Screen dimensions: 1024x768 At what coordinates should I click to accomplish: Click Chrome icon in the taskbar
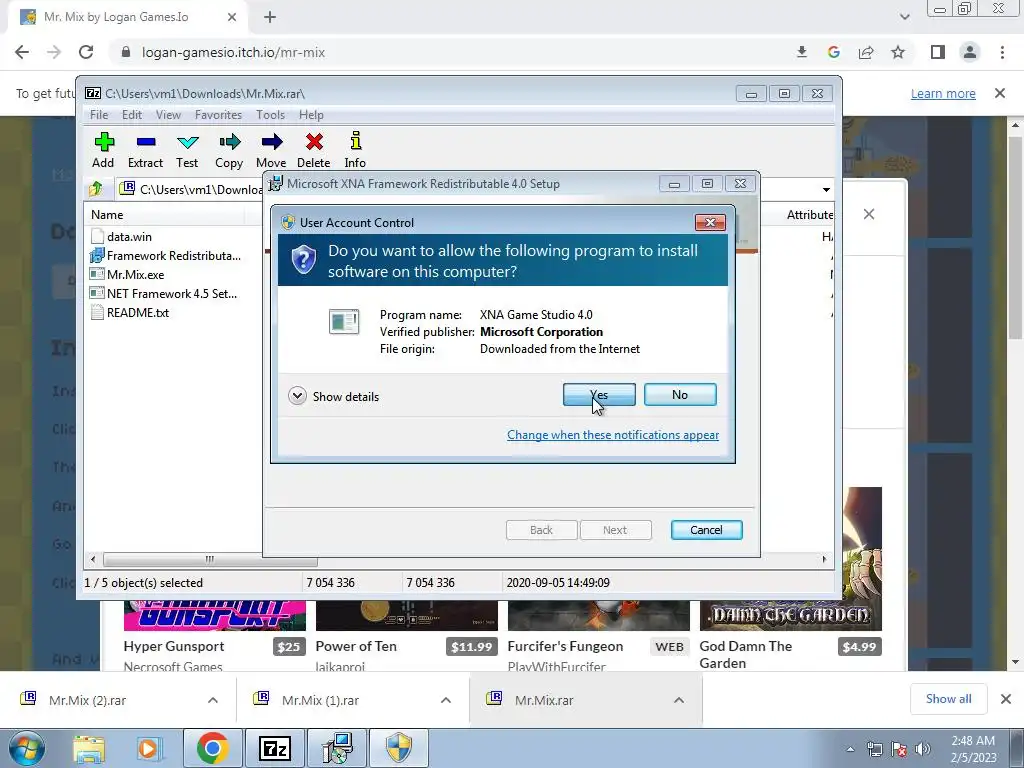click(x=212, y=748)
